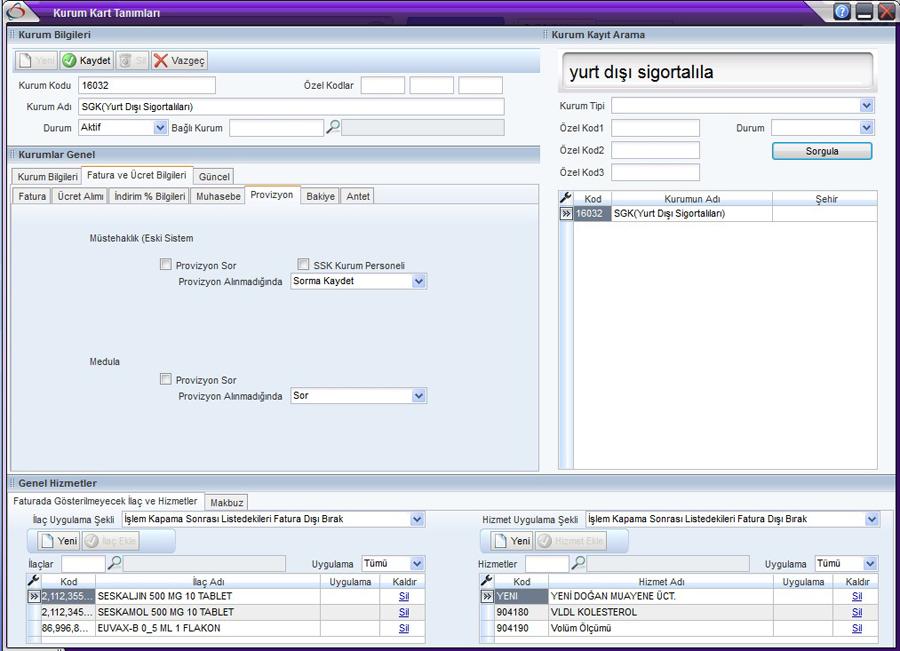
Task: Switch to the Muhasebe tab
Action: pos(218,196)
